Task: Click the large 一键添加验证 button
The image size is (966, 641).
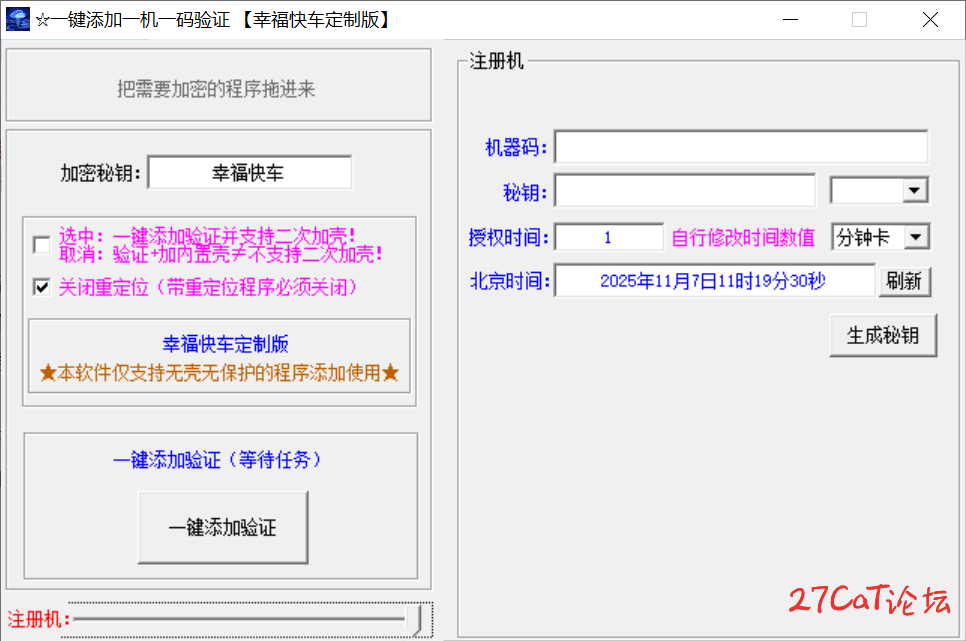Action: (x=222, y=528)
